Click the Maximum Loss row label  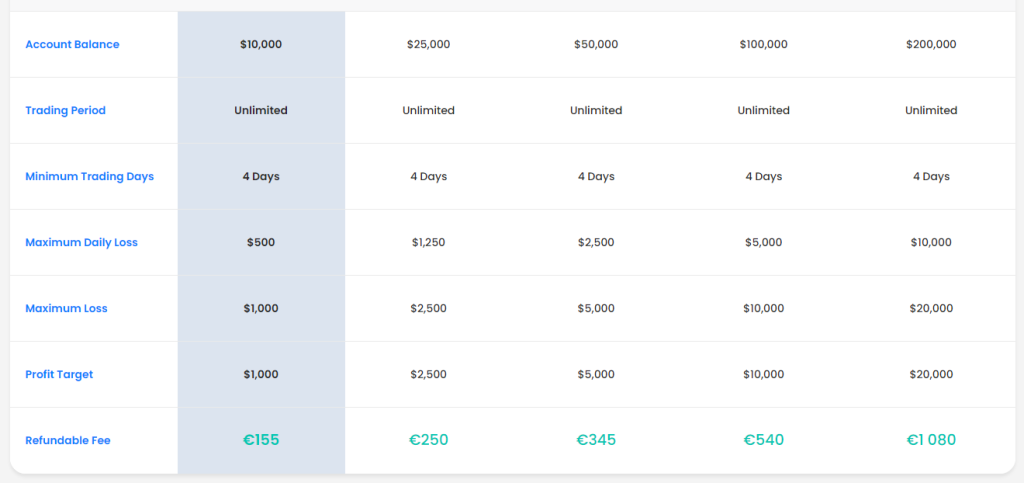click(x=66, y=308)
